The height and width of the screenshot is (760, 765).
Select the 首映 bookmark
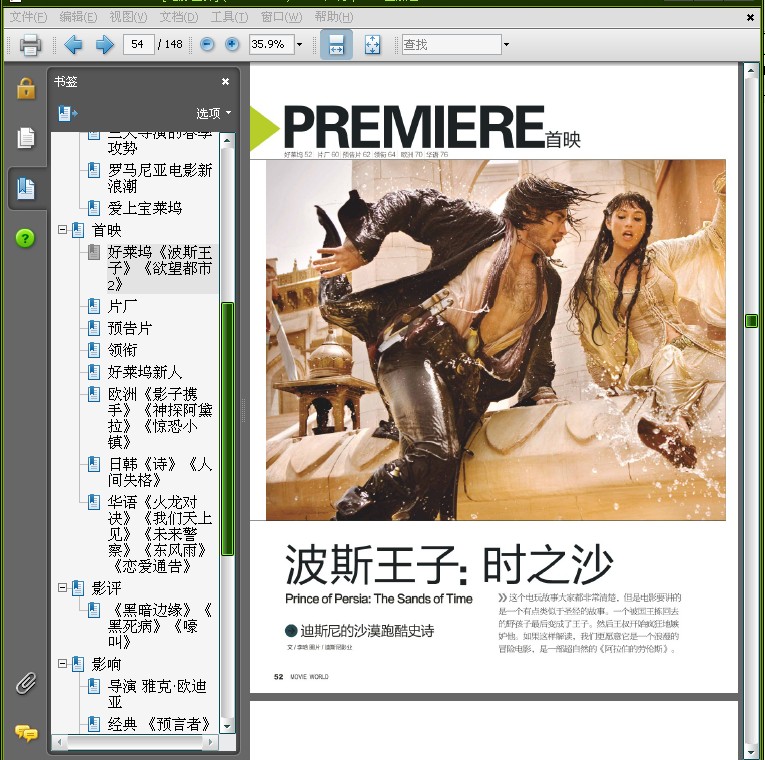[106, 230]
